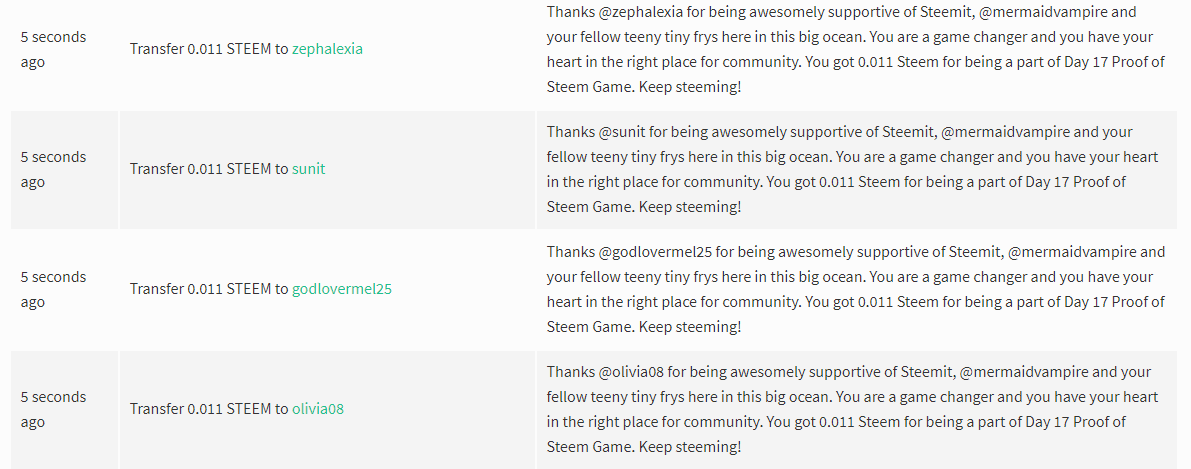The image size is (1191, 469).
Task: Click the timestamp of the zephalexia transfer
Action: click(x=53, y=49)
